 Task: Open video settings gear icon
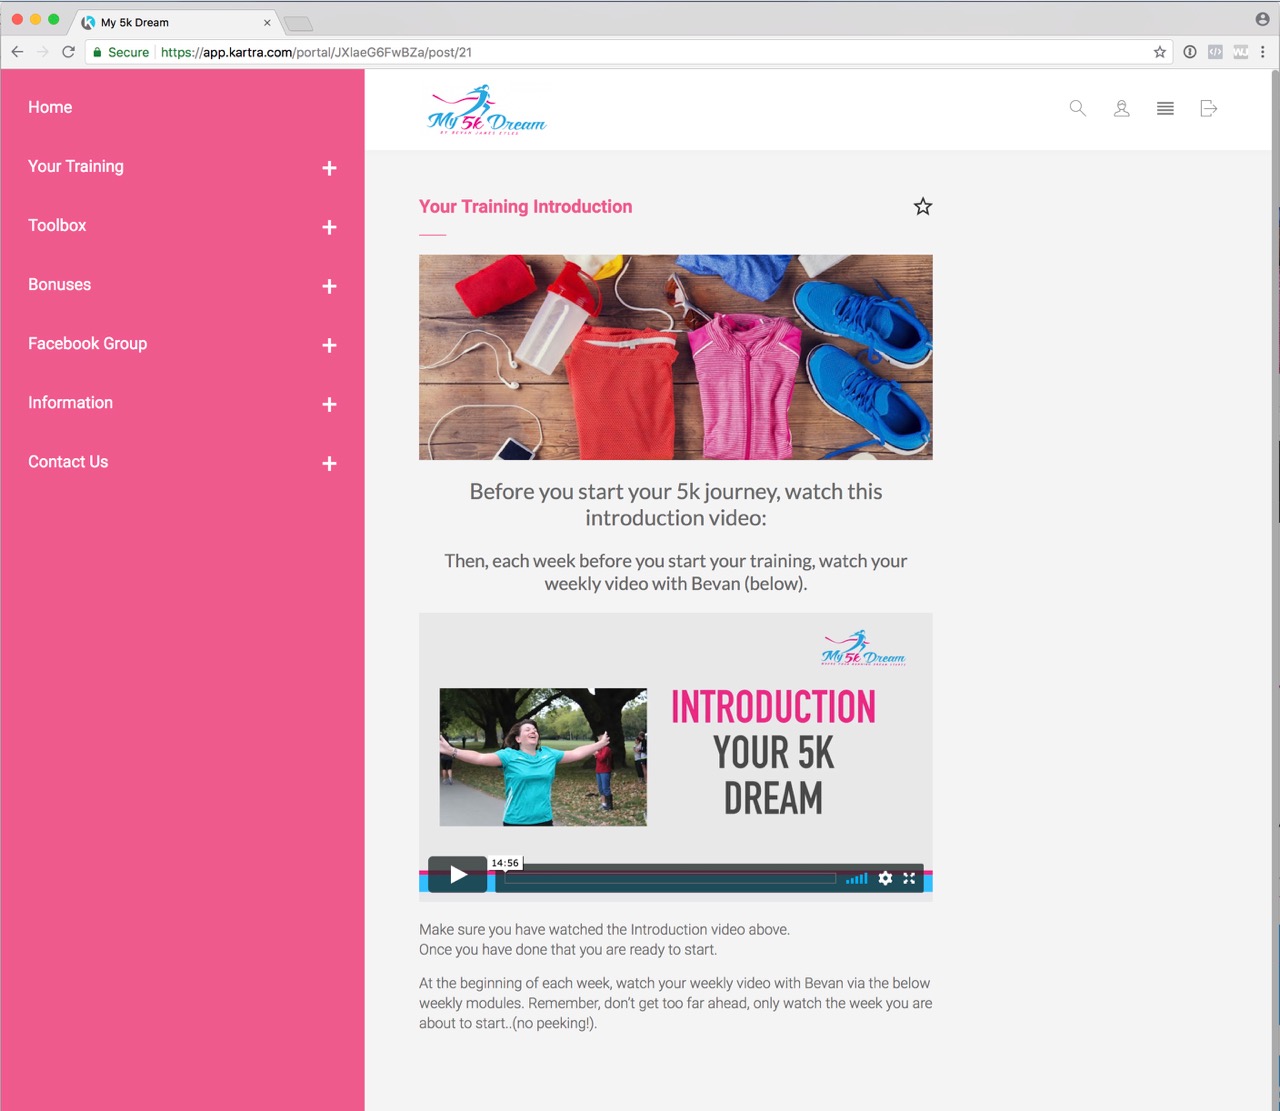(885, 878)
